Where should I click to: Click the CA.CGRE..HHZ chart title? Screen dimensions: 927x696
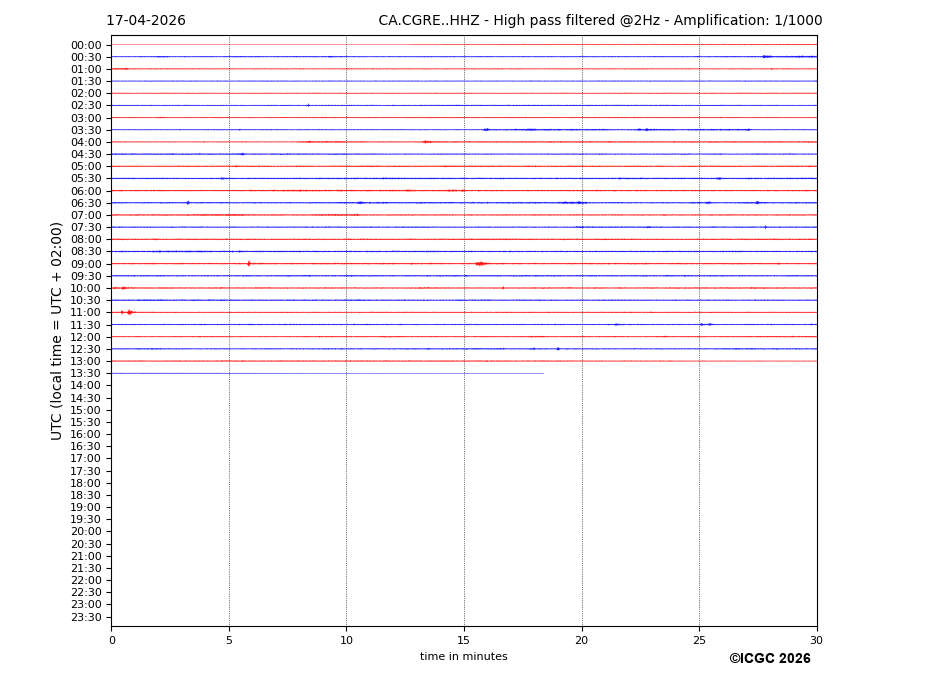tap(600, 21)
